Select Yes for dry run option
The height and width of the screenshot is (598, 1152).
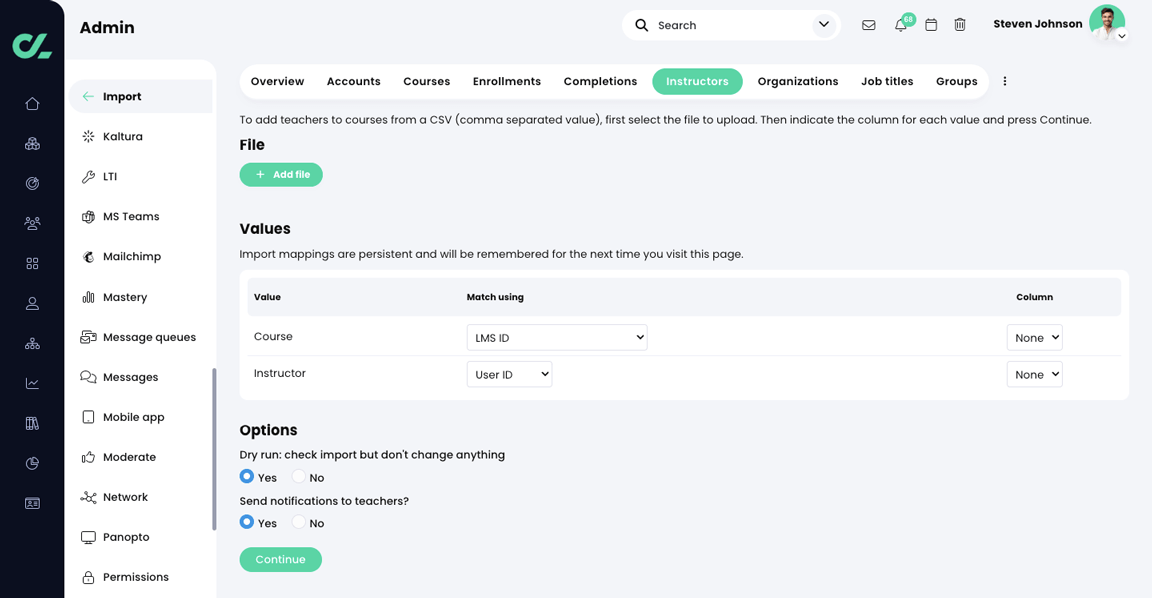[246, 477]
